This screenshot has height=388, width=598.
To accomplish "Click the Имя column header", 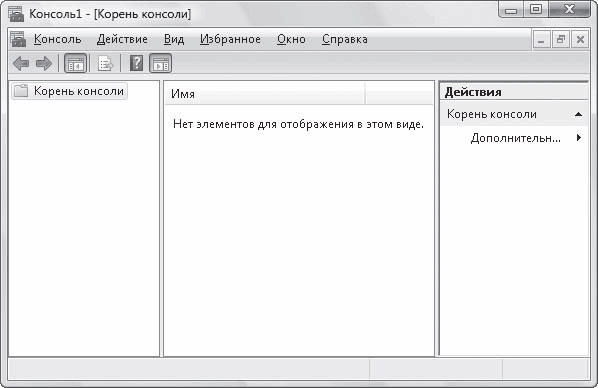I will [265, 94].
